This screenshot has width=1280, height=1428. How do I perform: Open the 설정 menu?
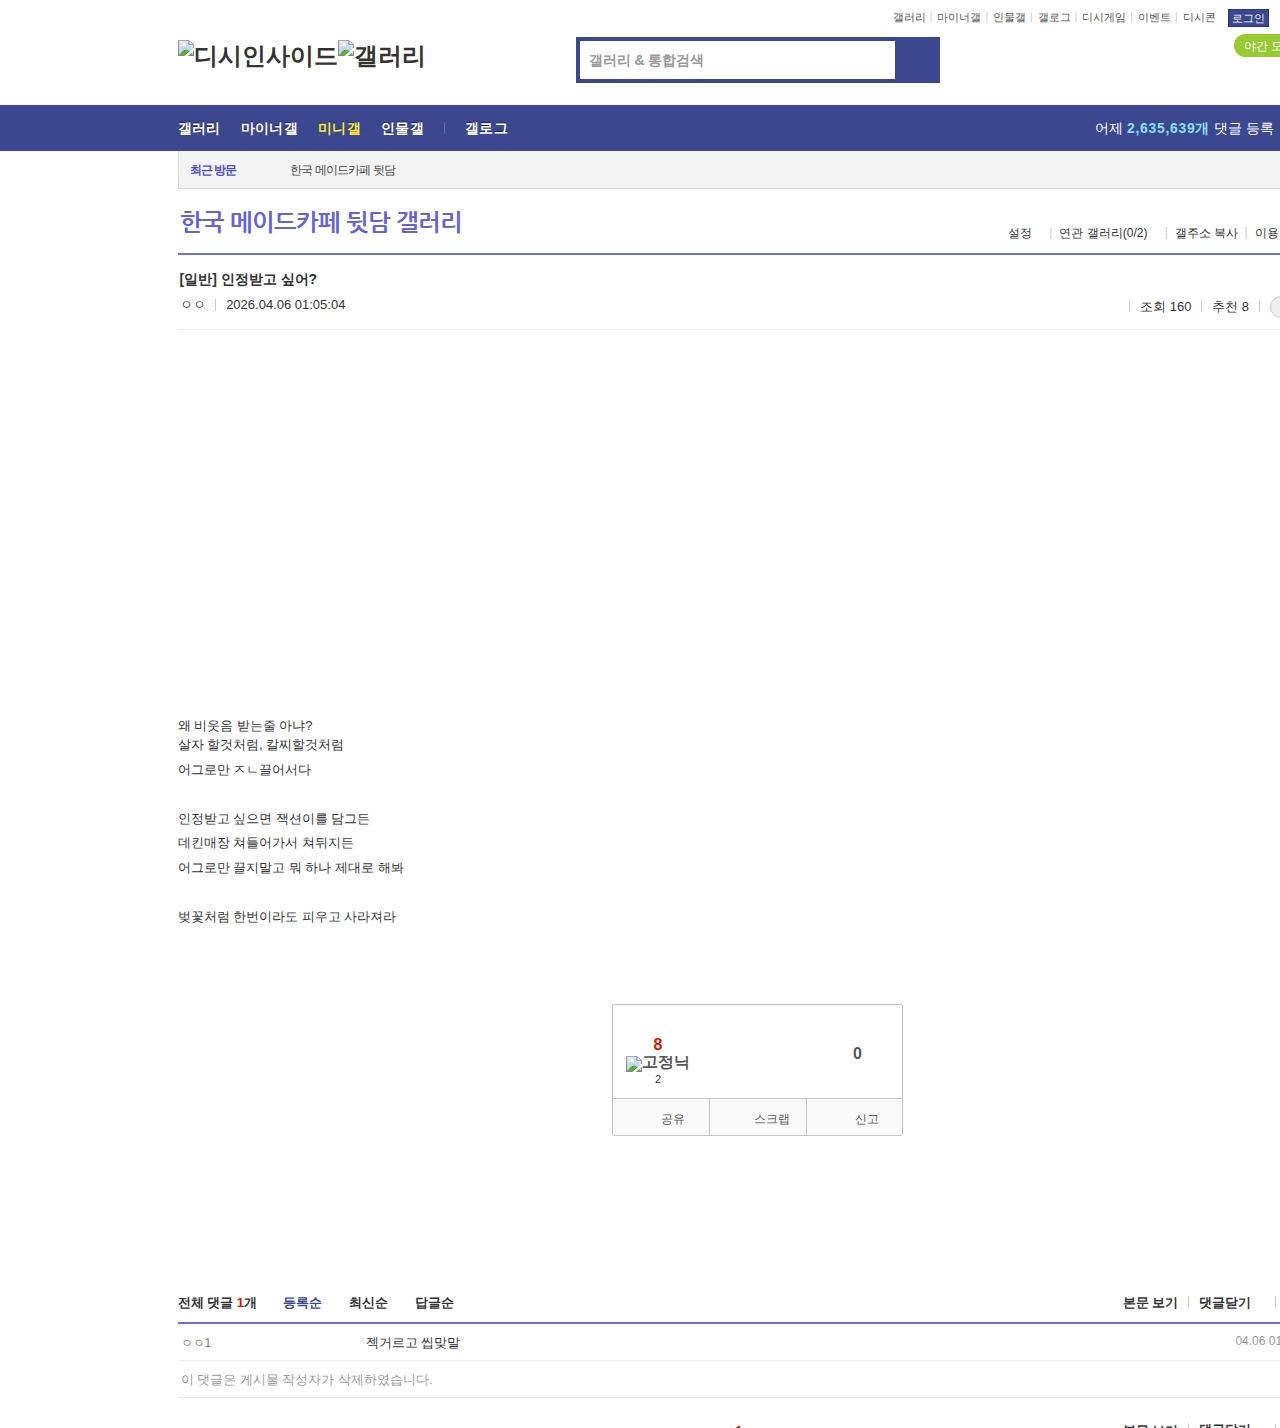pos(1020,233)
